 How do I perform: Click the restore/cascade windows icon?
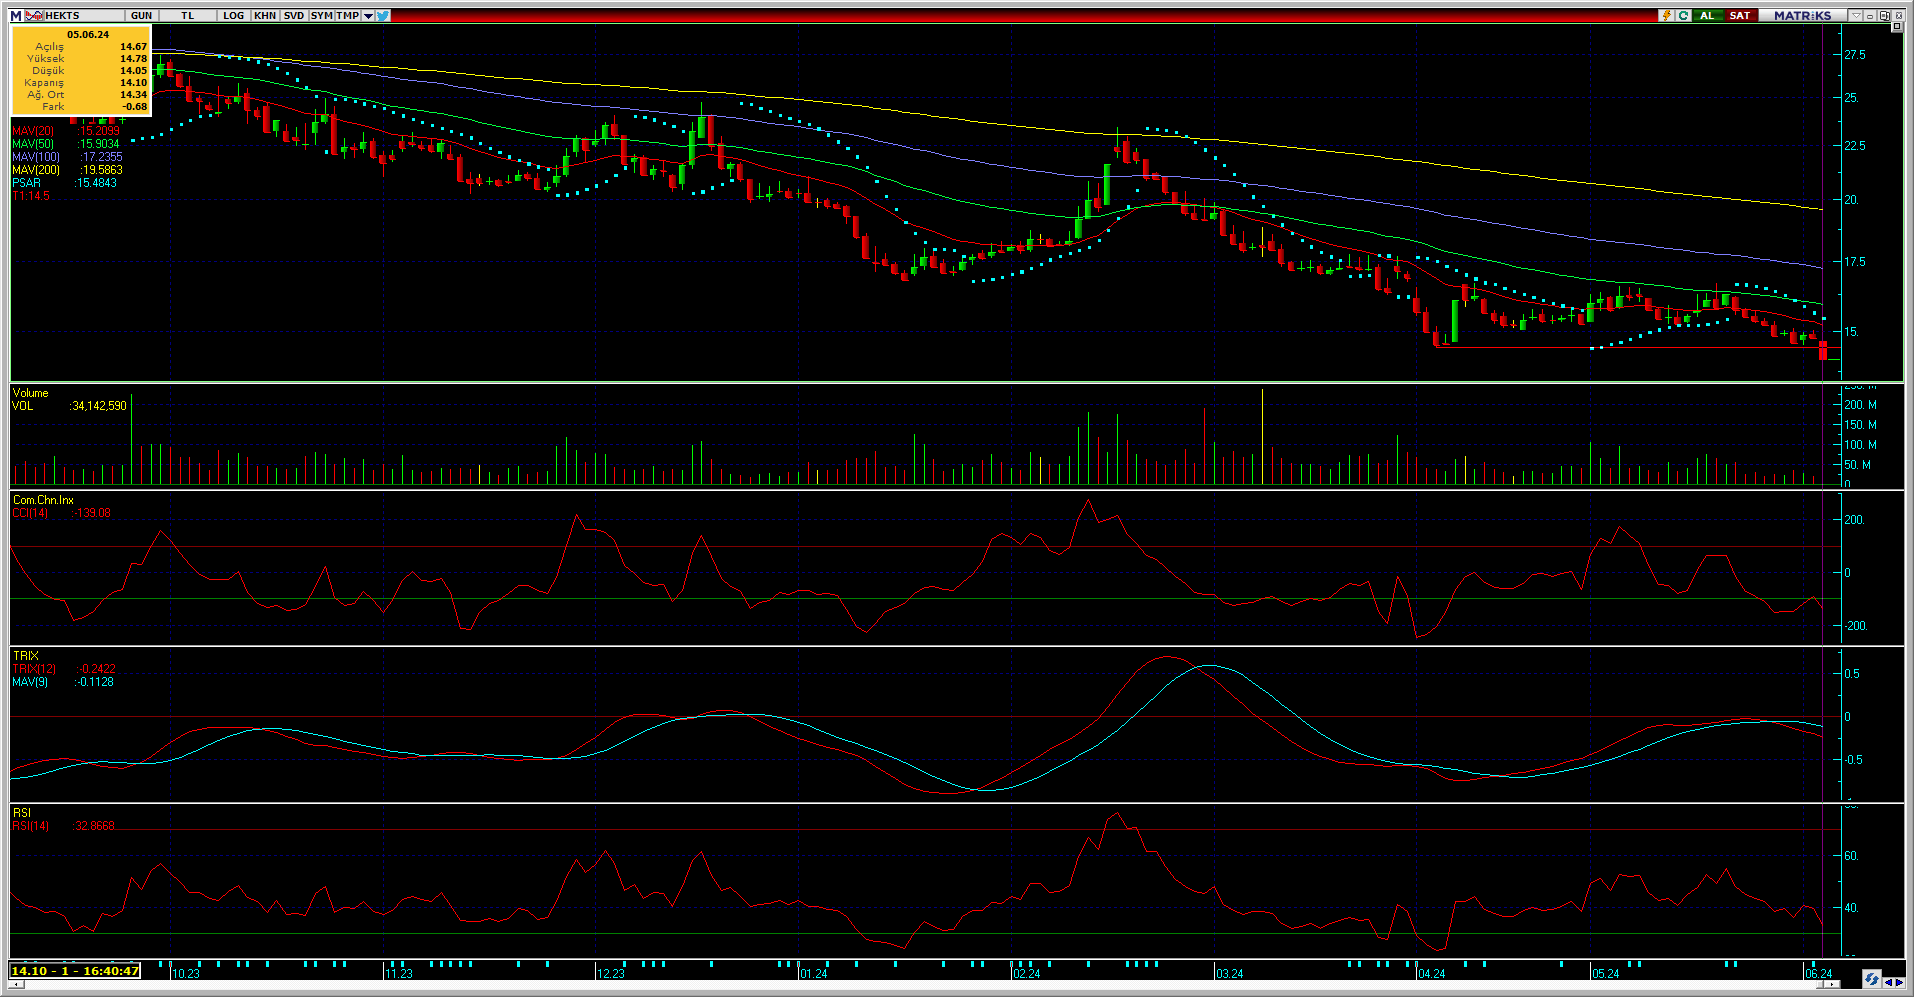(1884, 16)
